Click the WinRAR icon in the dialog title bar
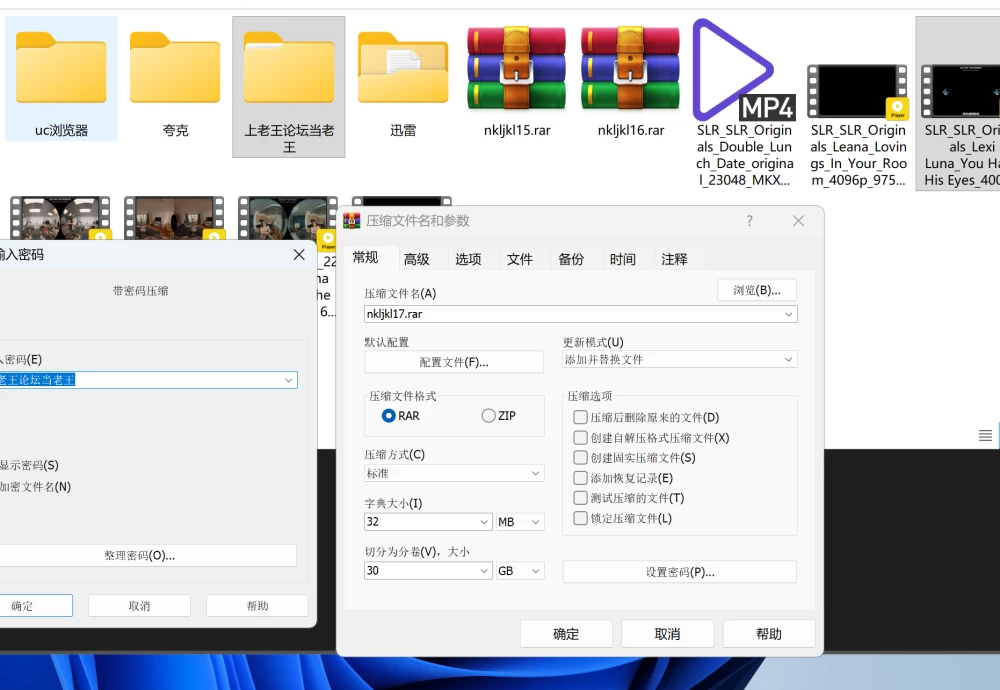 [352, 221]
